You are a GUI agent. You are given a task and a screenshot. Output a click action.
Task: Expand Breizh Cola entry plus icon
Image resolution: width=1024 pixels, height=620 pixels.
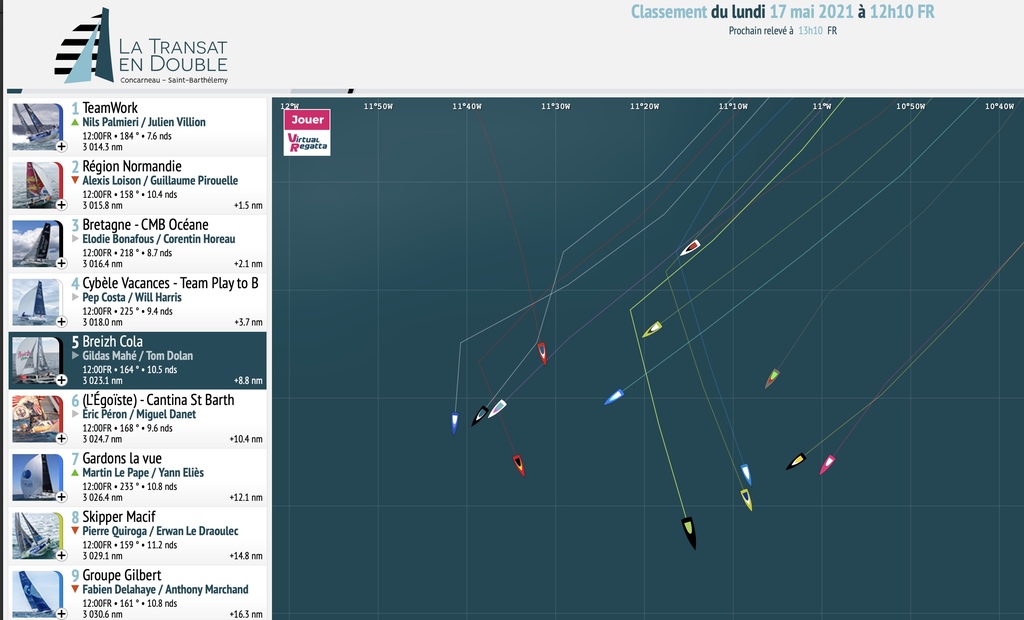[x=61, y=380]
